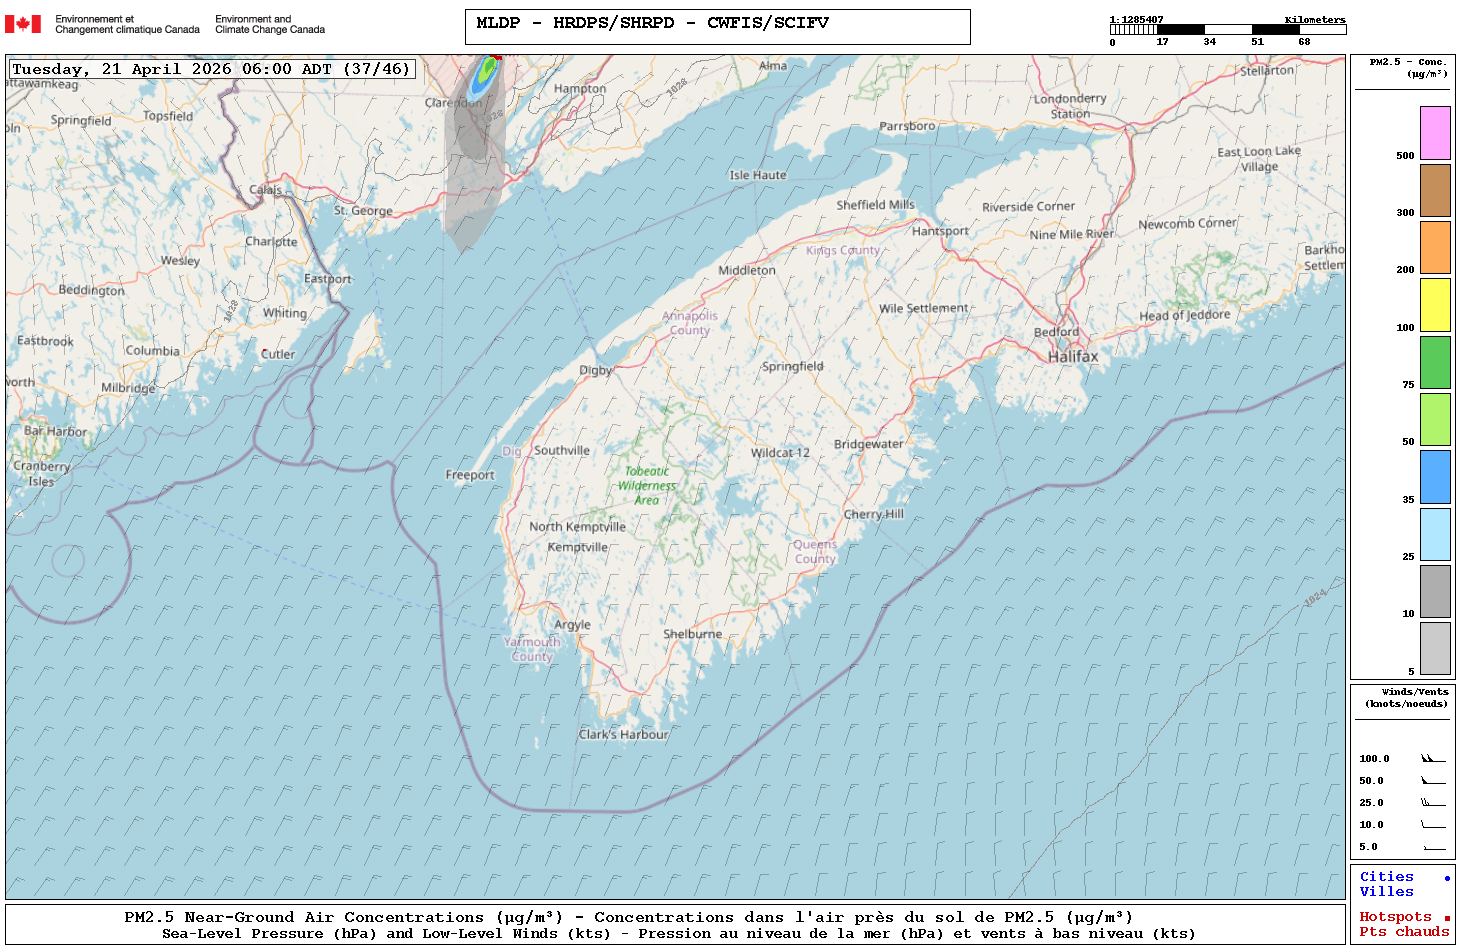
Task: Click the Canada flag logo
Action: (23, 24)
